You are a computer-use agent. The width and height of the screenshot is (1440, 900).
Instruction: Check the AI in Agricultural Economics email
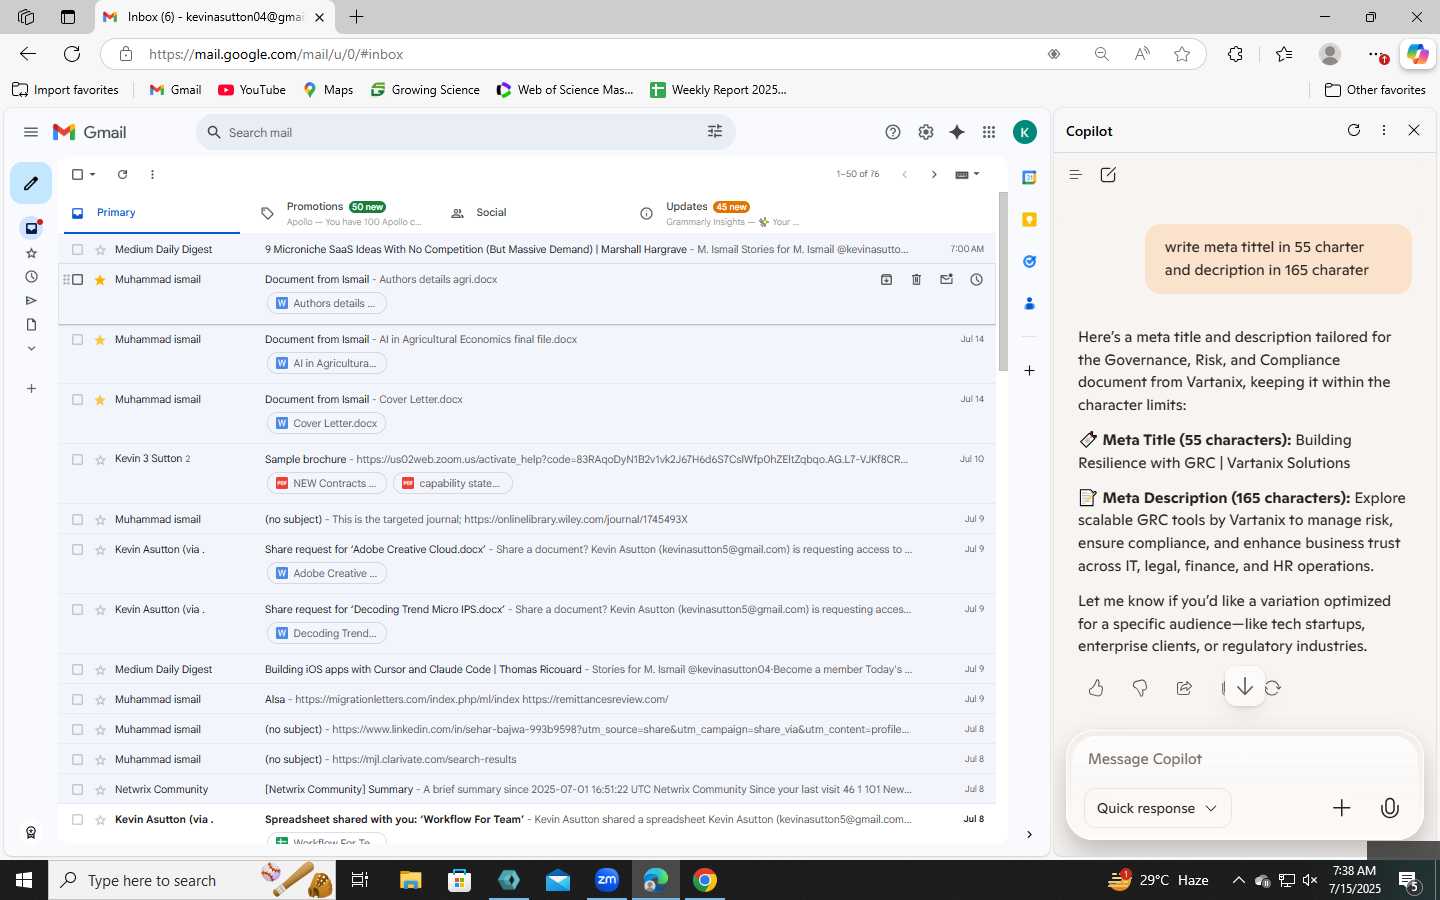77,340
